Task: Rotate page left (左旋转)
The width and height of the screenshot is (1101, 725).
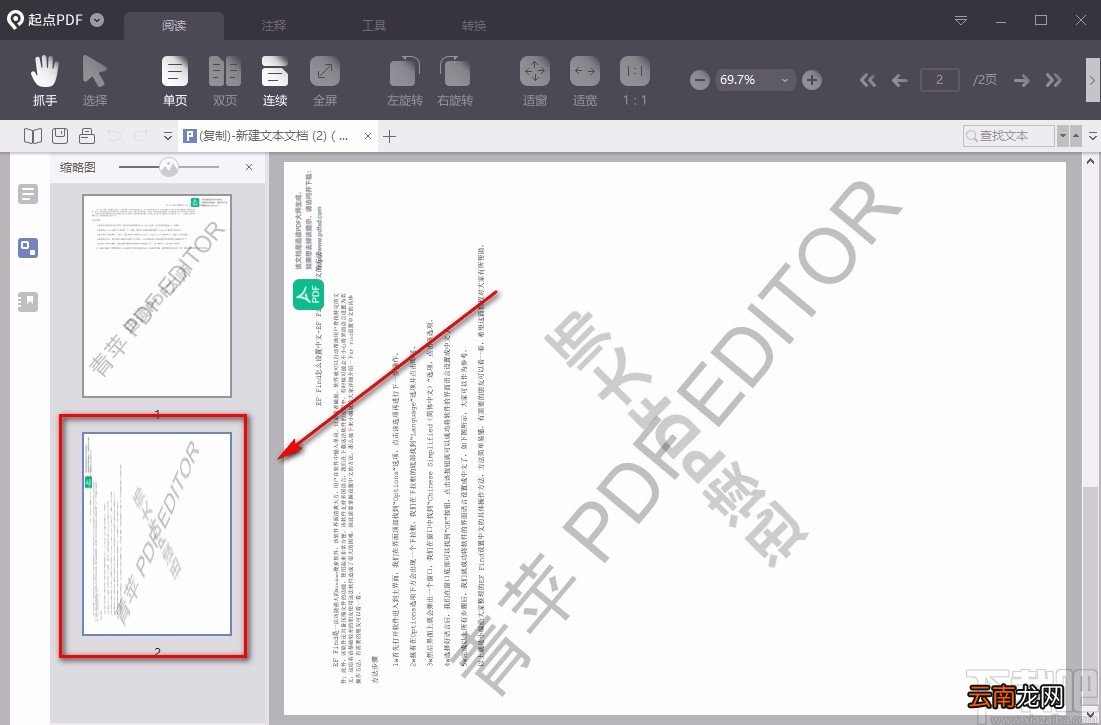Action: point(404,81)
